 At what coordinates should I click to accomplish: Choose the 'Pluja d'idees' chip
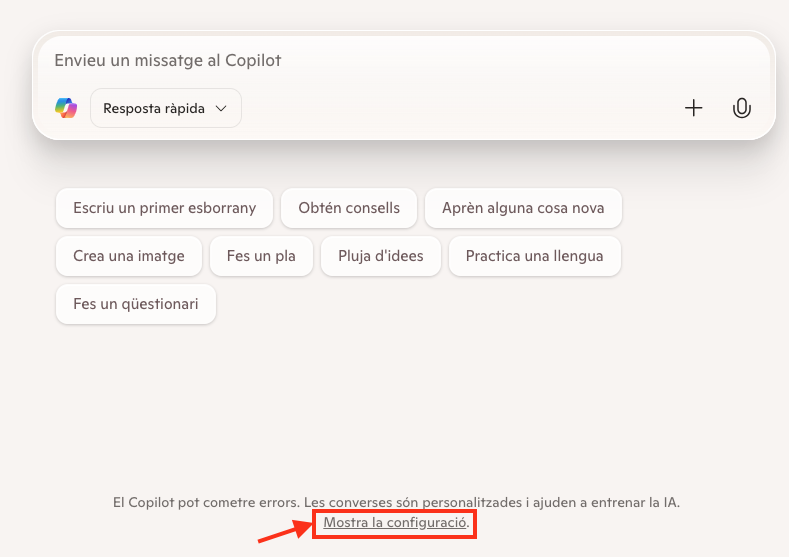[381, 256]
